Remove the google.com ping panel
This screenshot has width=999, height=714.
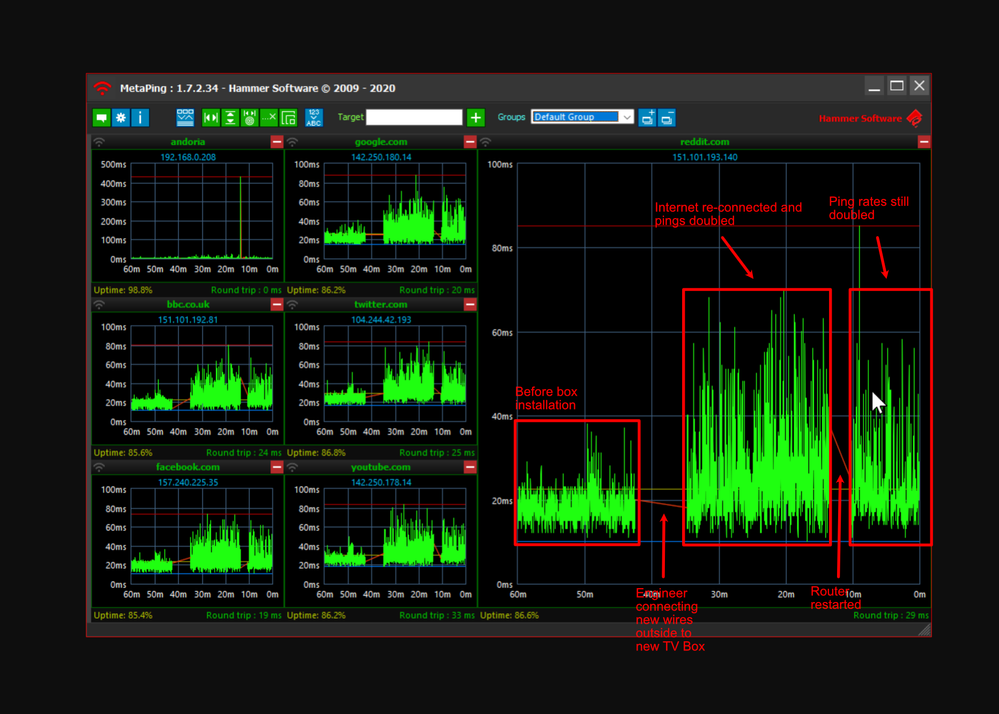pos(470,142)
